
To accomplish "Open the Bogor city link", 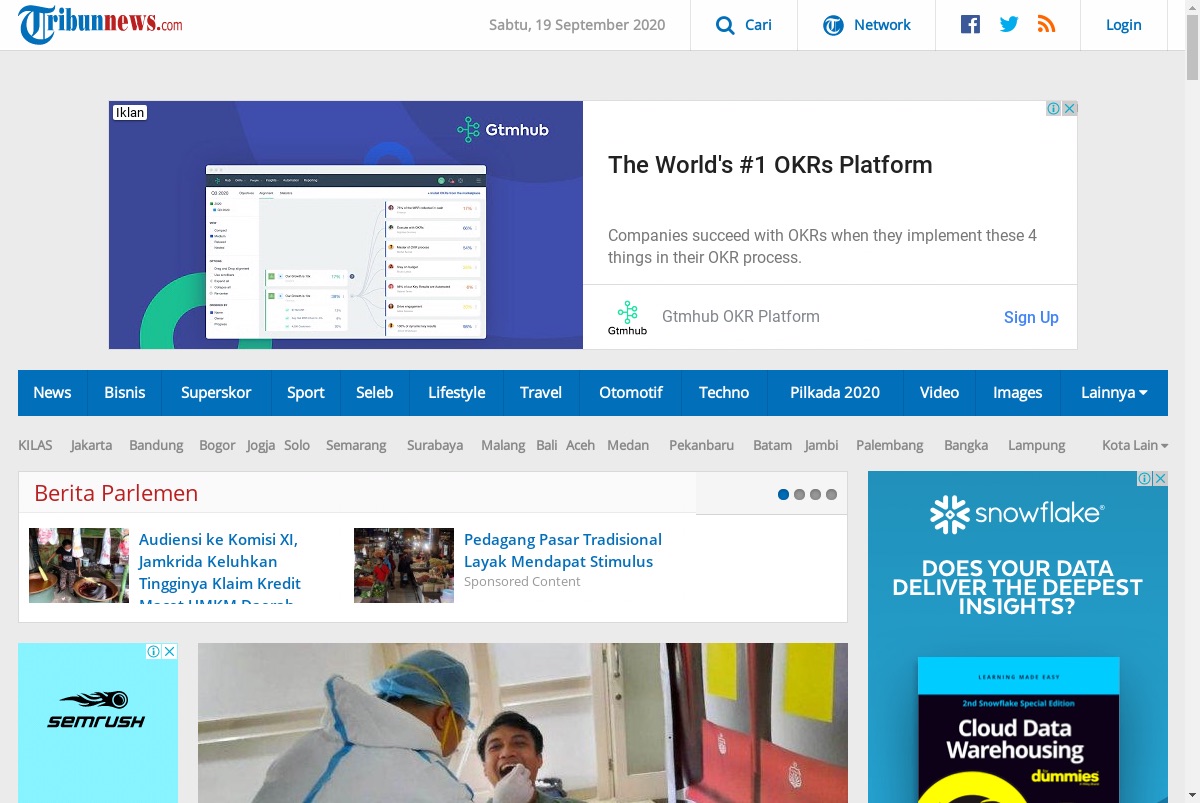I will coord(217,445).
